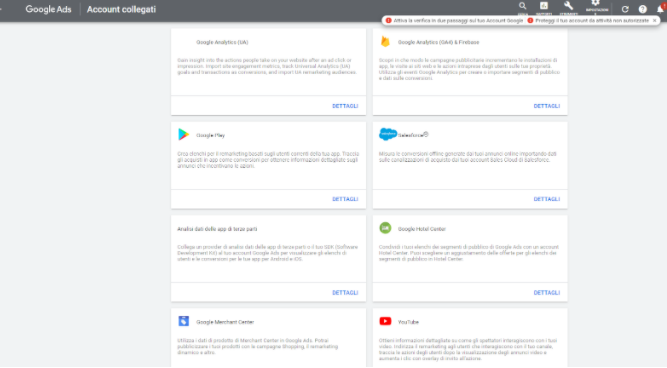Click the Google Hotel Center title
Image resolution: width=667 pixels, height=368 pixels.
coord(422,229)
